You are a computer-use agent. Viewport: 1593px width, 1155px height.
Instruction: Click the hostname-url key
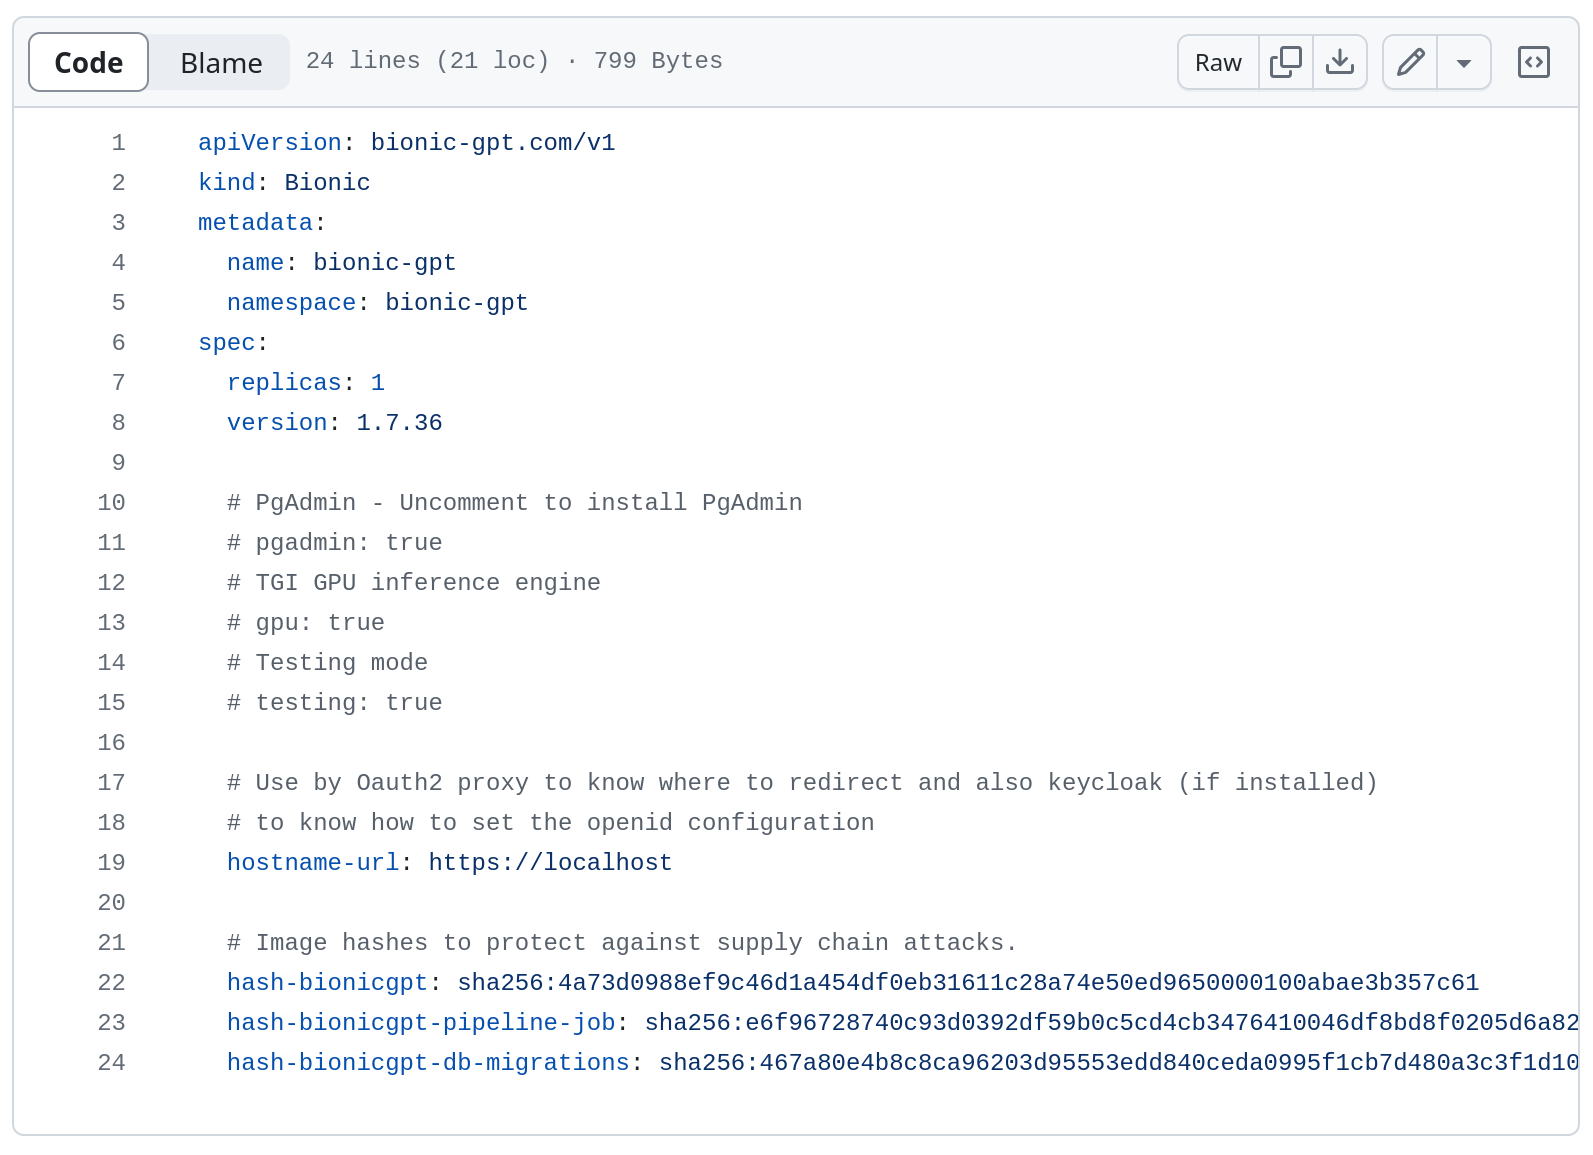click(x=312, y=863)
